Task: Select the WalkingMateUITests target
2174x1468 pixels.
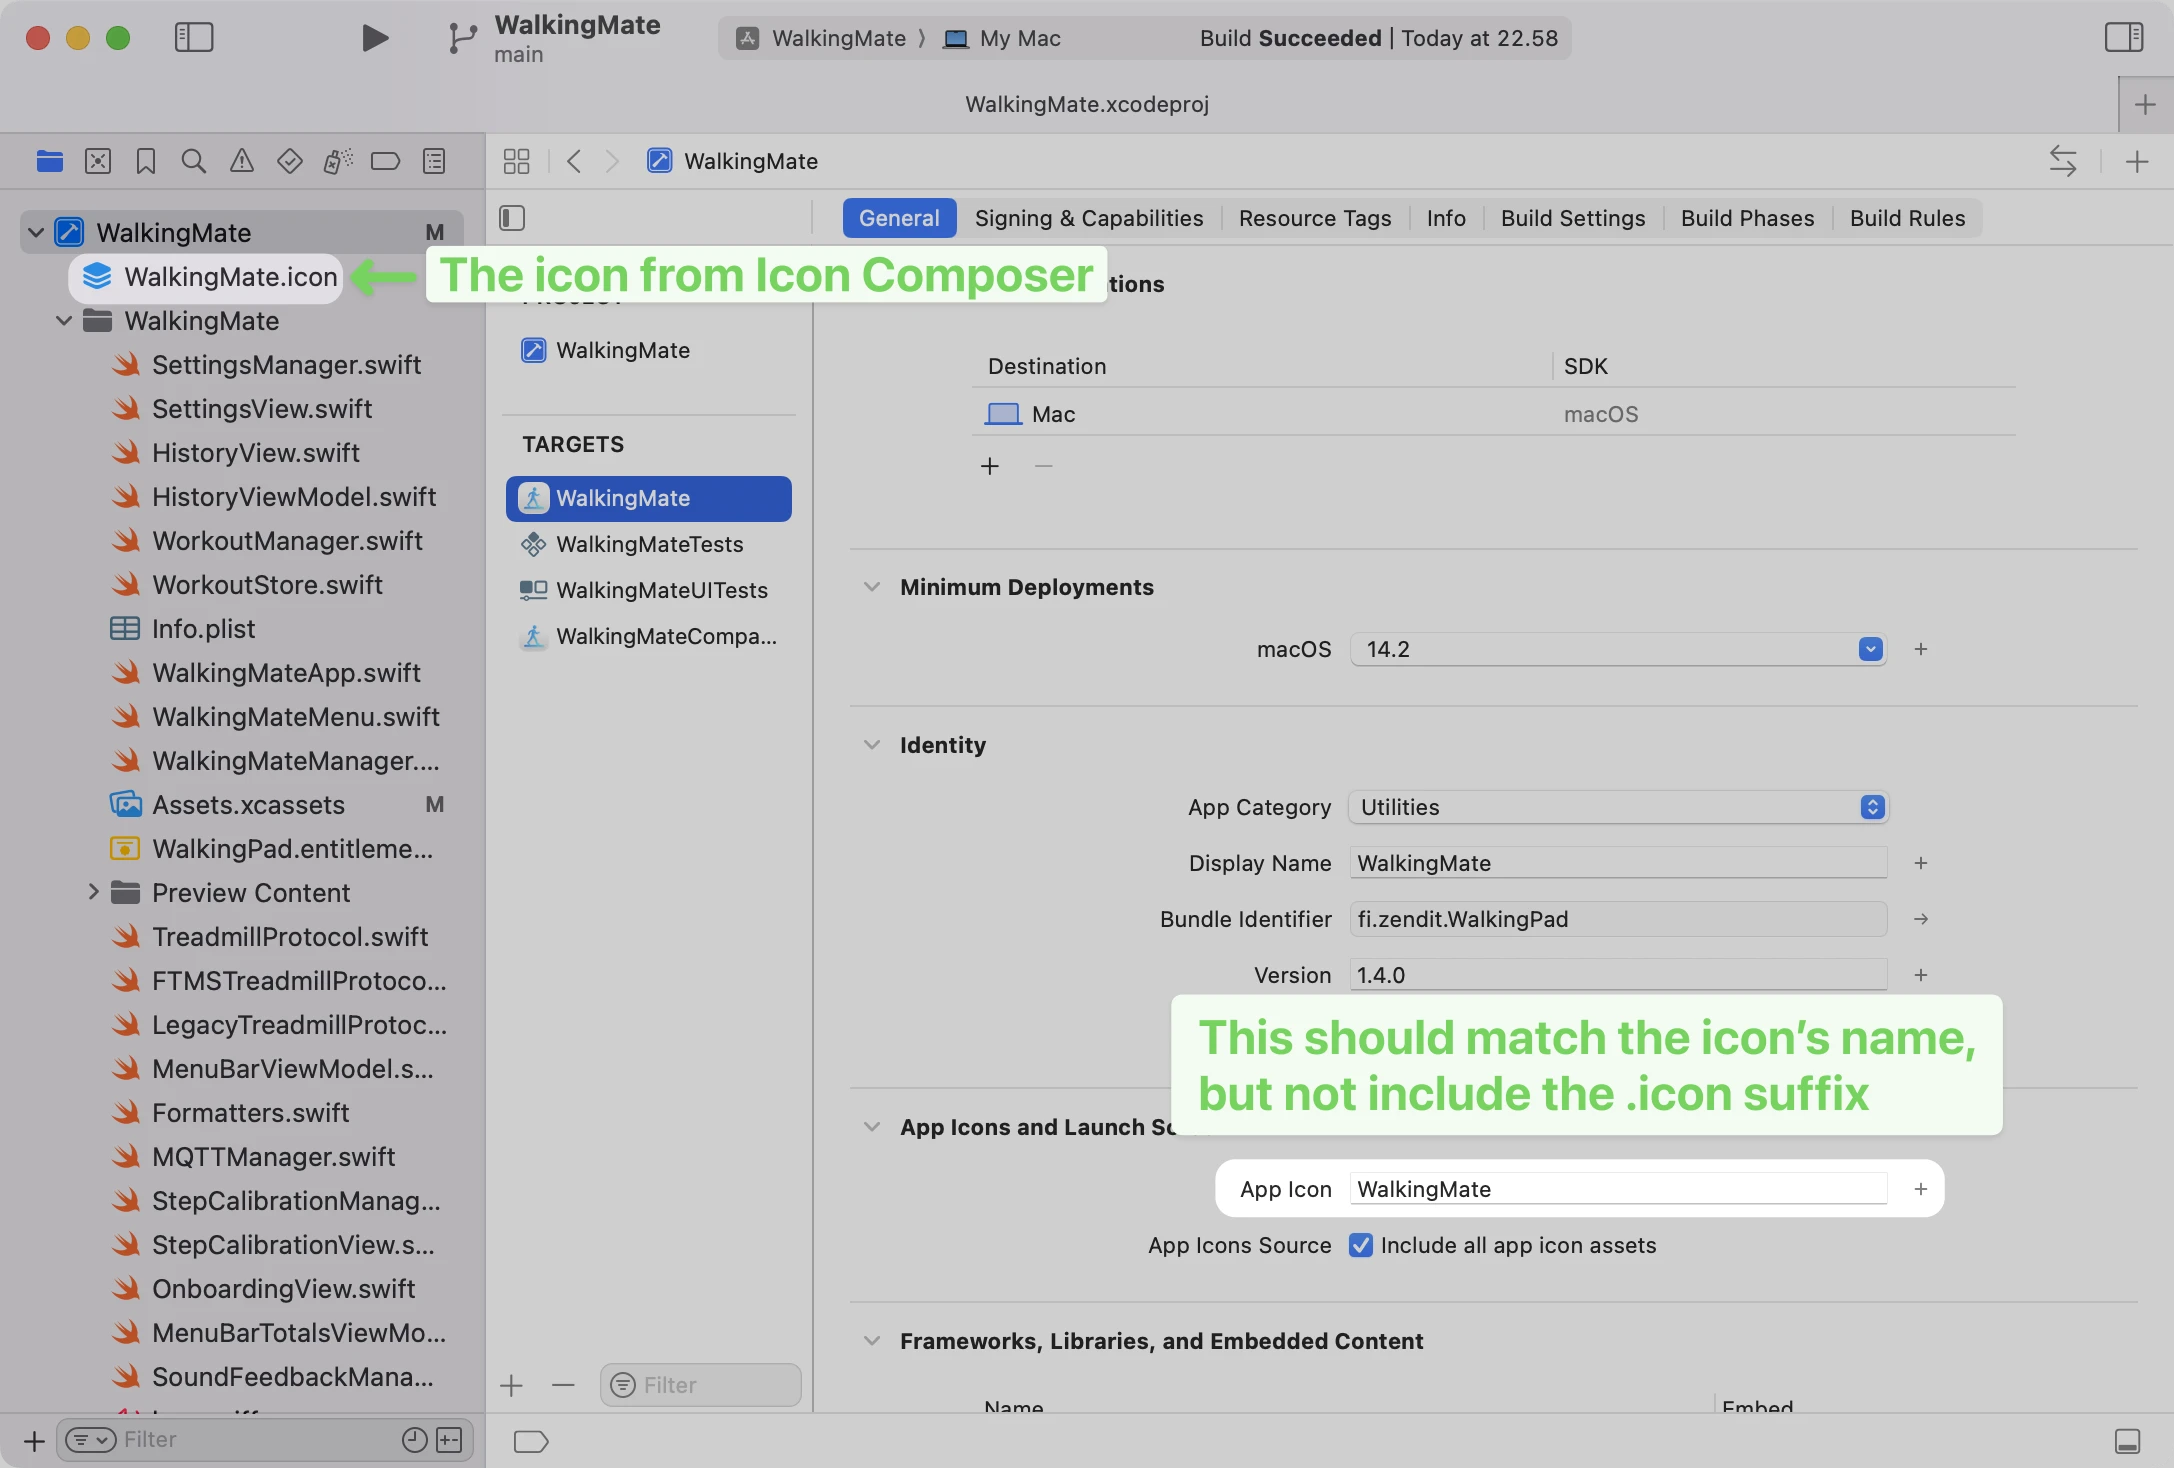Action: coord(649,590)
